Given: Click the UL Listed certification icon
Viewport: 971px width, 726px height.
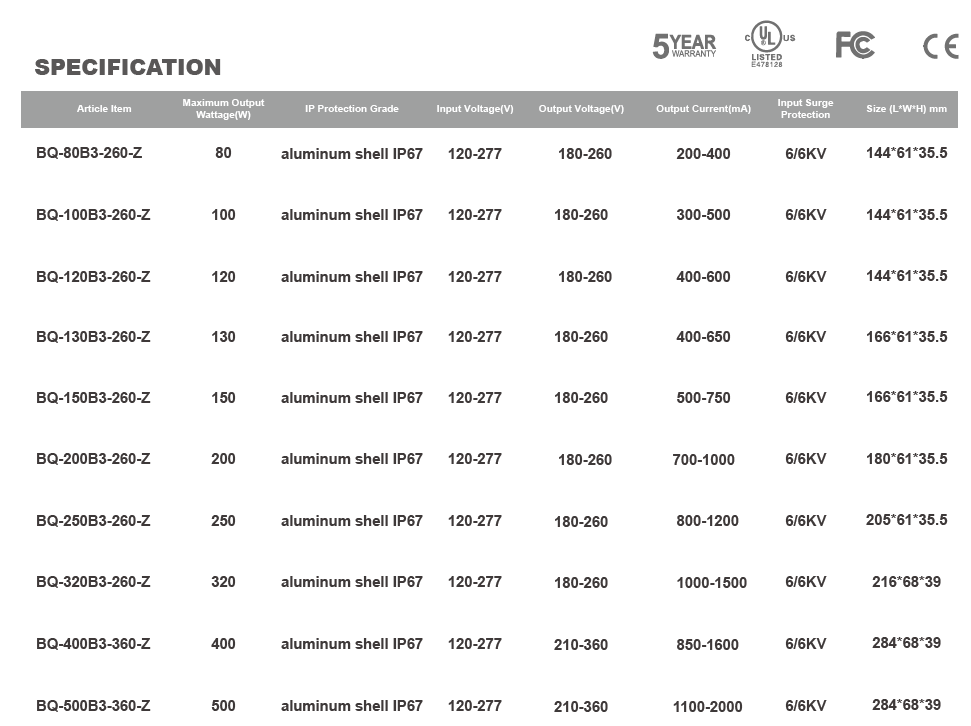Looking at the screenshot, I should click(770, 43).
